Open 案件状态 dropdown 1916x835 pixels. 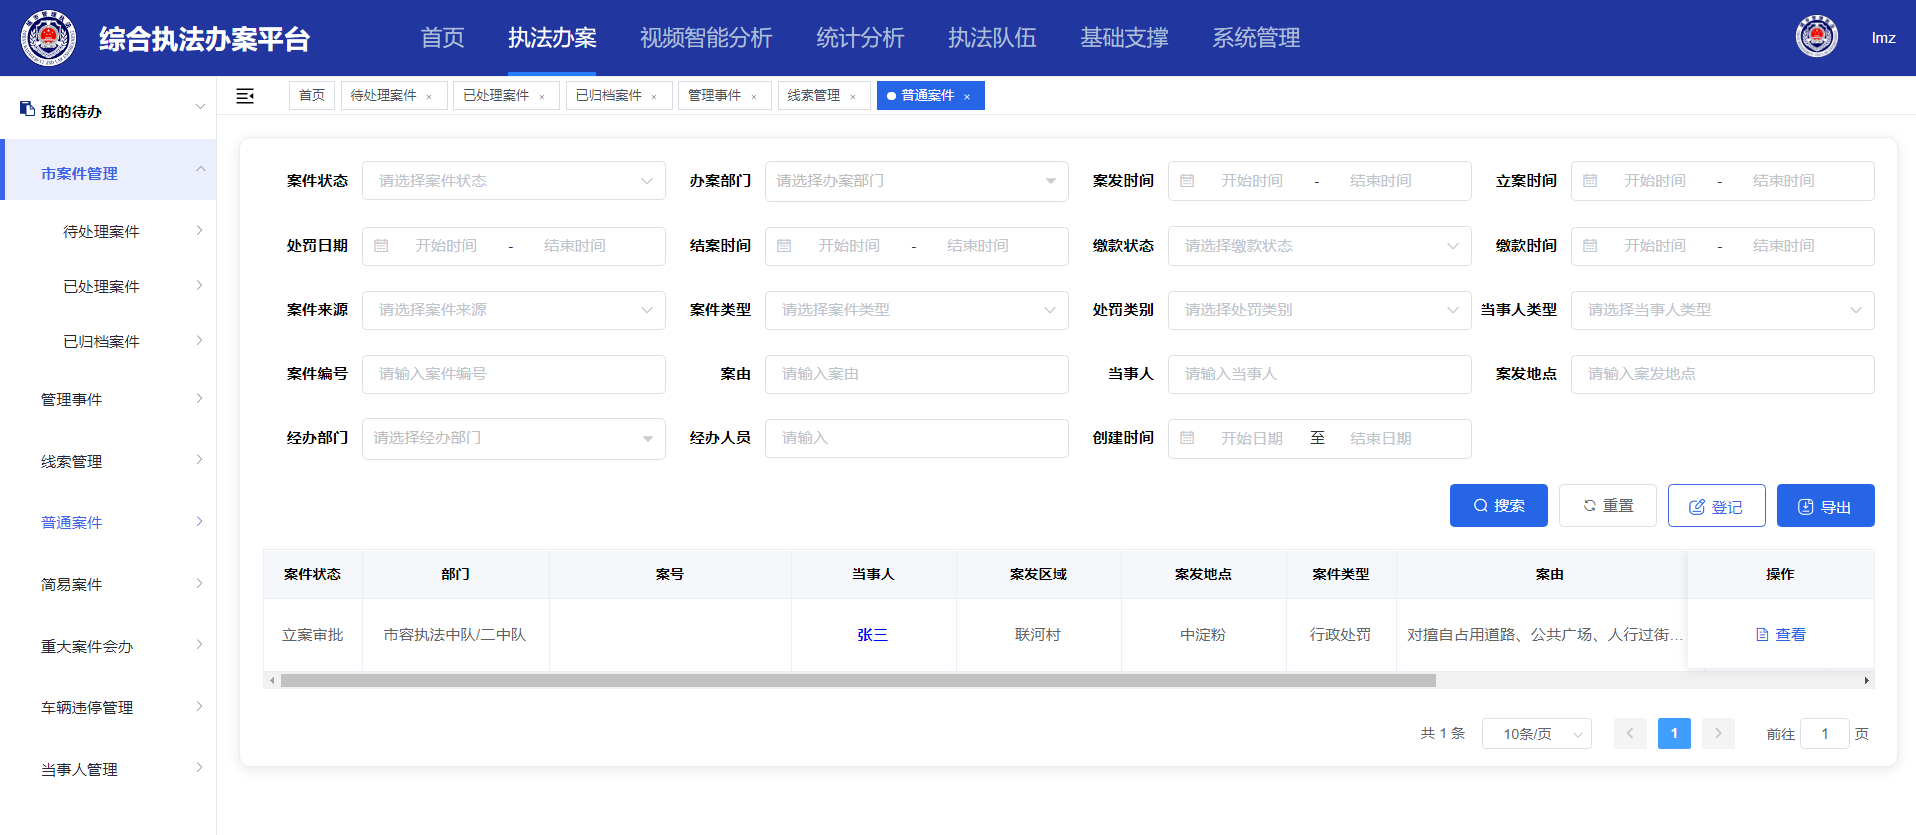pos(513,181)
